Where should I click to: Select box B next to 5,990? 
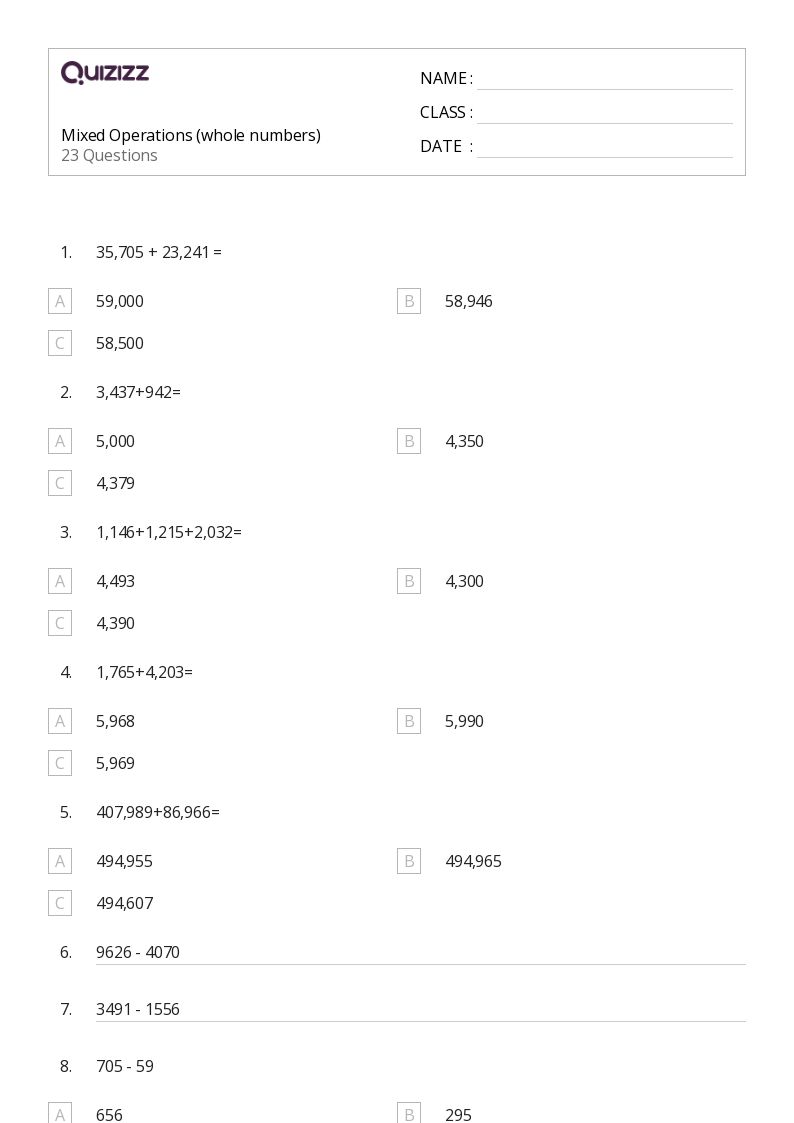click(x=409, y=720)
